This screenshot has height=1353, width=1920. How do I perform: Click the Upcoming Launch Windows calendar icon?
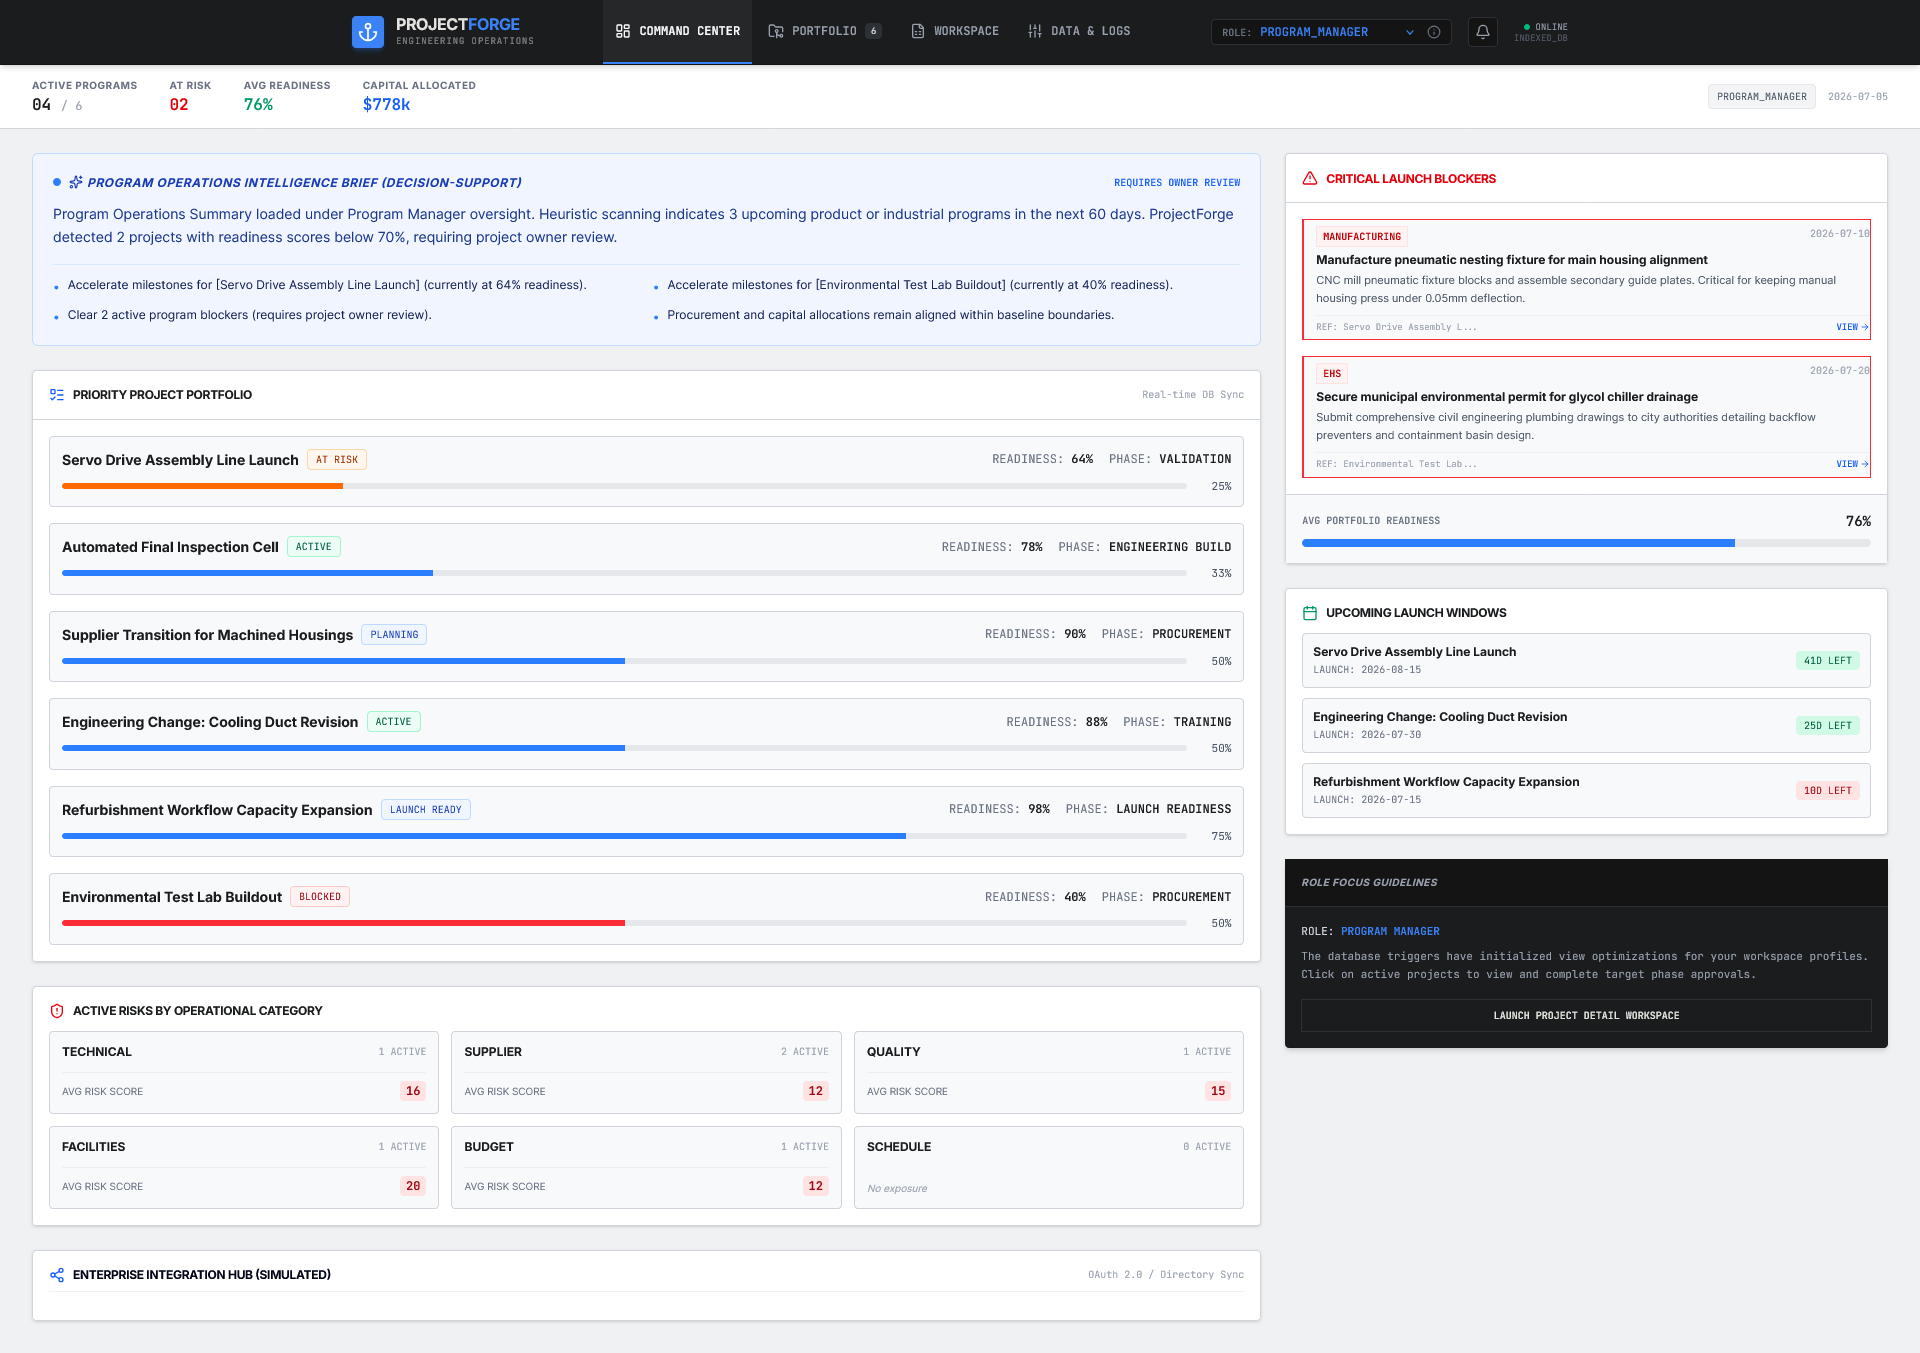[x=1310, y=613]
